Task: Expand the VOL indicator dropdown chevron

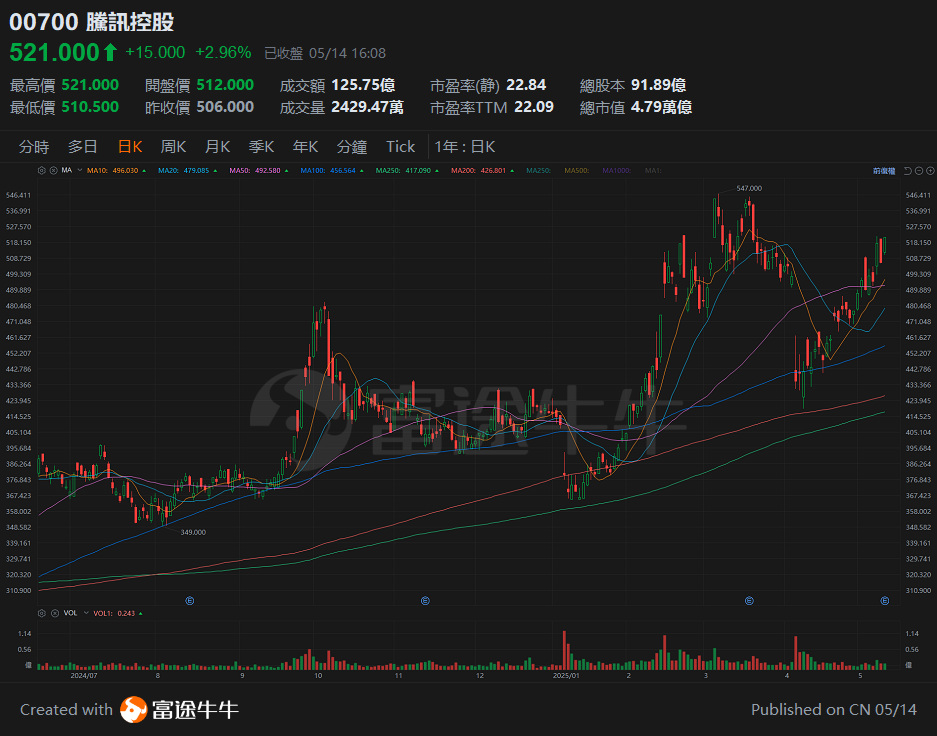Action: (86, 613)
